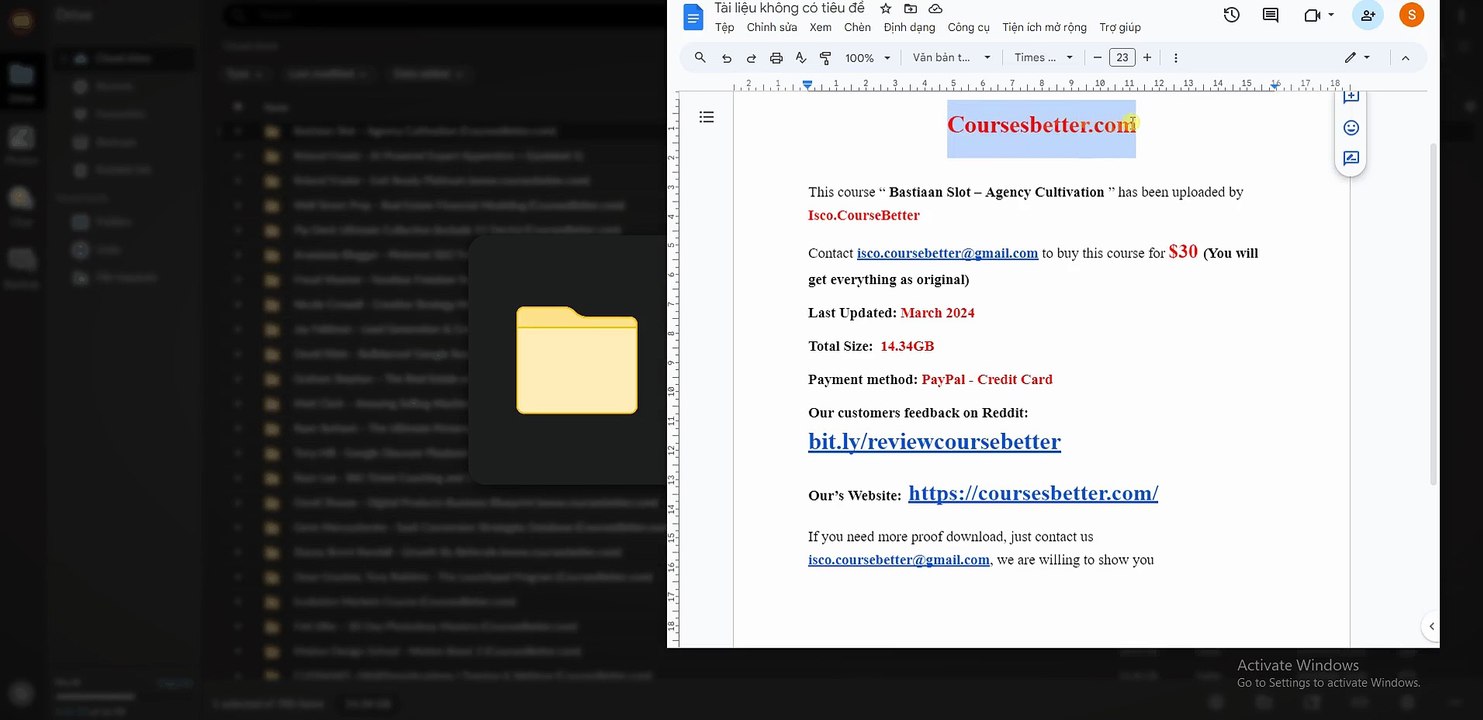Open the Xem menu
Viewport: 1483px width, 720px height.
(820, 28)
